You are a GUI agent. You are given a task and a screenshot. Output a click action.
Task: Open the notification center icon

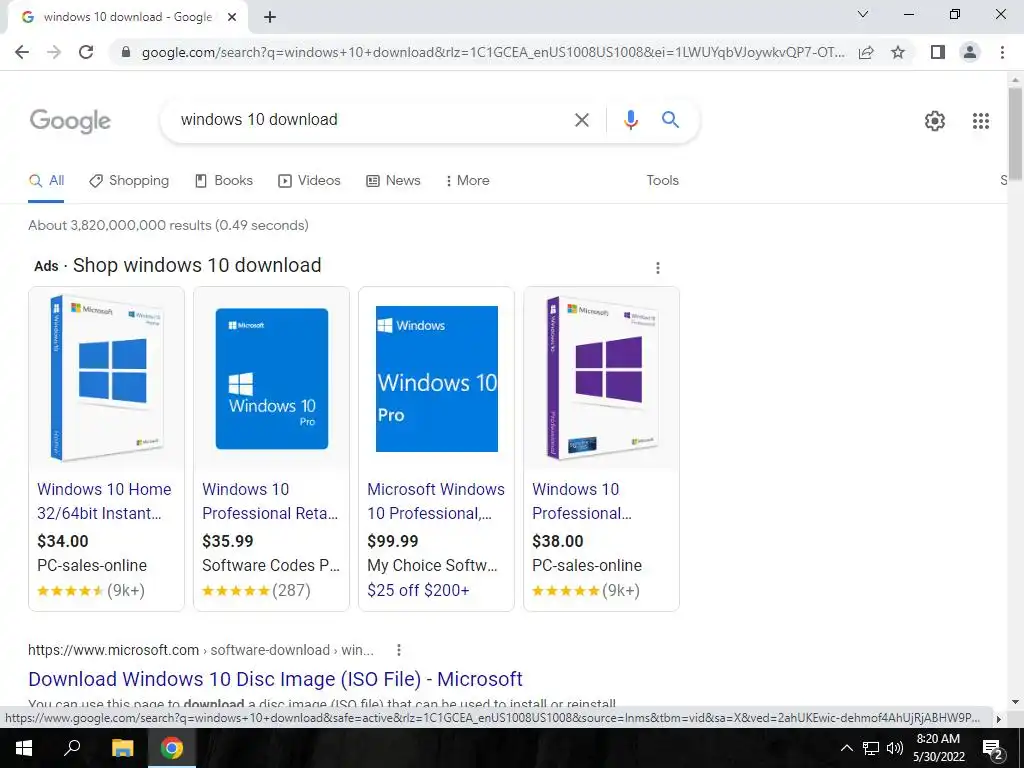click(x=993, y=749)
